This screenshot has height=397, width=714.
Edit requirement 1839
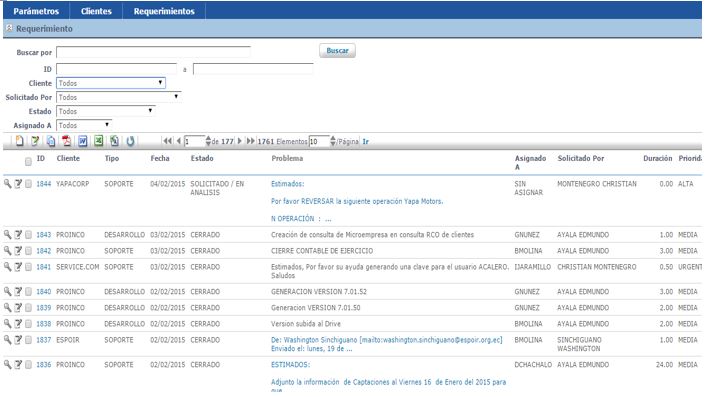(x=18, y=307)
